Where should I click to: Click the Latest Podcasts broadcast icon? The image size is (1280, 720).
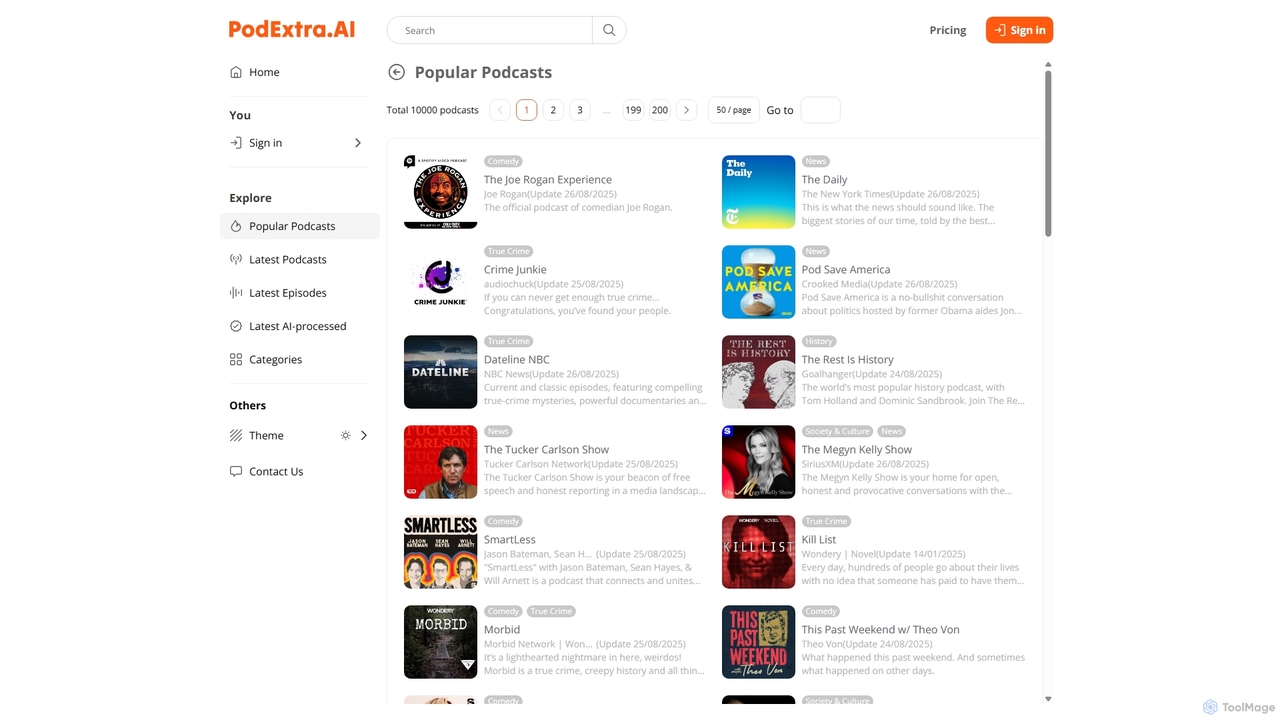(x=236, y=259)
